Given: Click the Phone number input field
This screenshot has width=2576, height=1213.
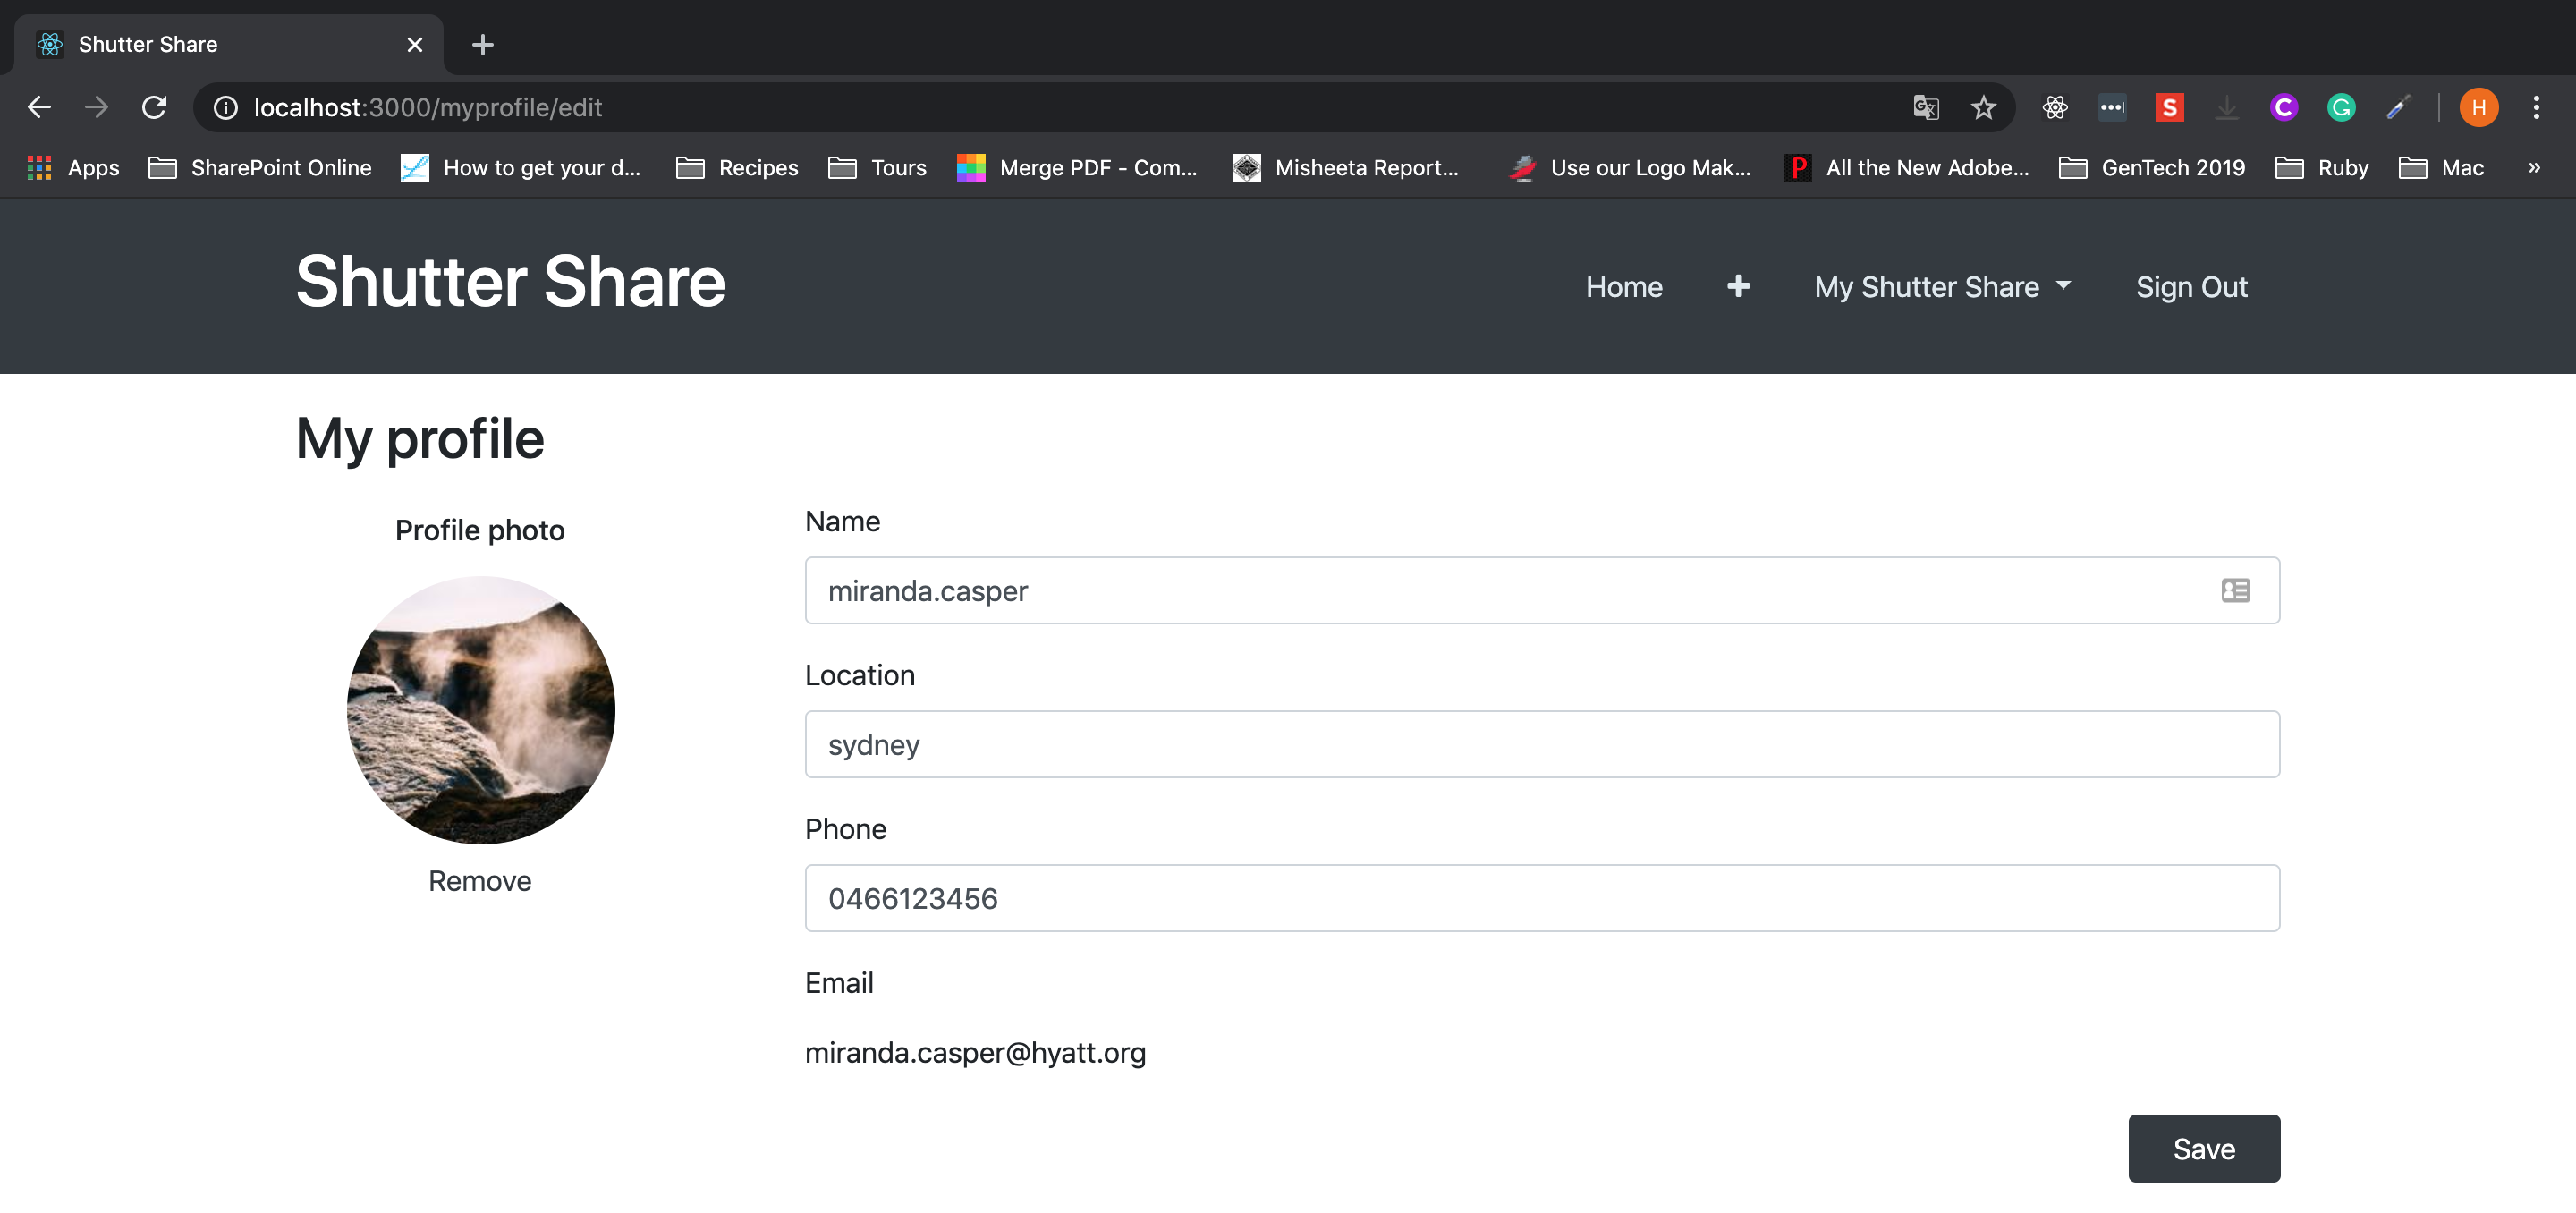Looking at the screenshot, I should click(1543, 897).
